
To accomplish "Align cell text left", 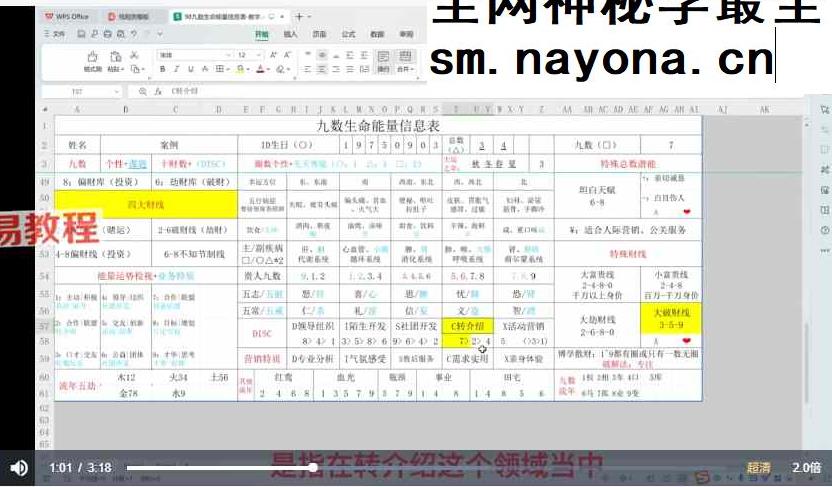I will point(307,69).
